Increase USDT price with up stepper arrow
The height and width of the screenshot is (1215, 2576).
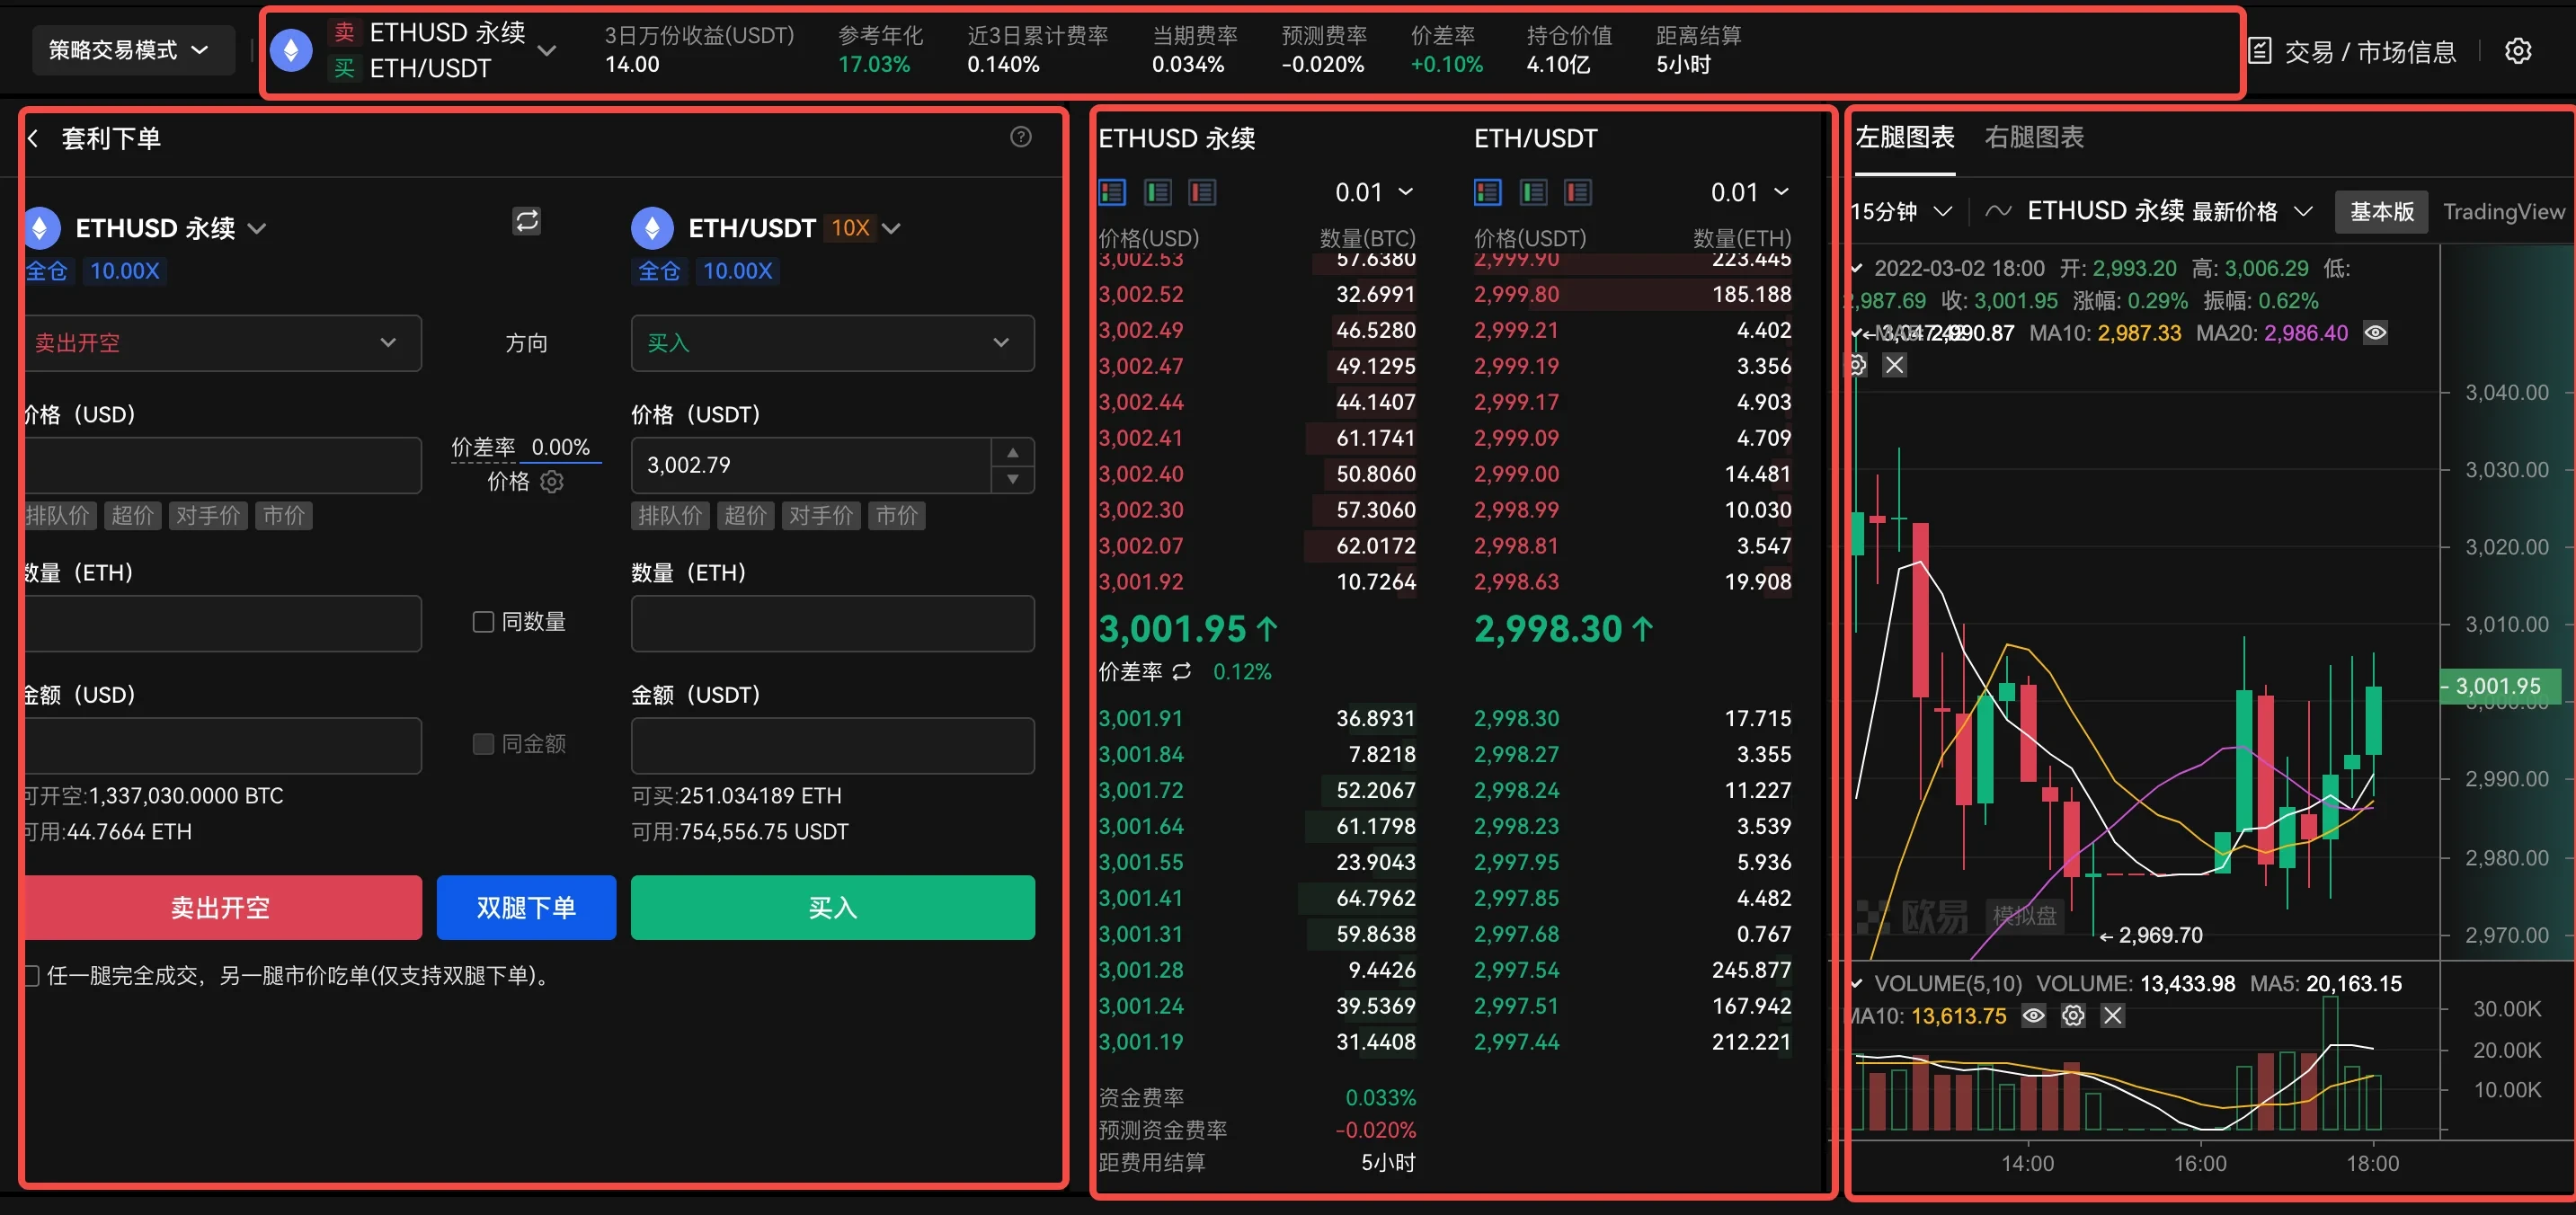(x=1013, y=452)
